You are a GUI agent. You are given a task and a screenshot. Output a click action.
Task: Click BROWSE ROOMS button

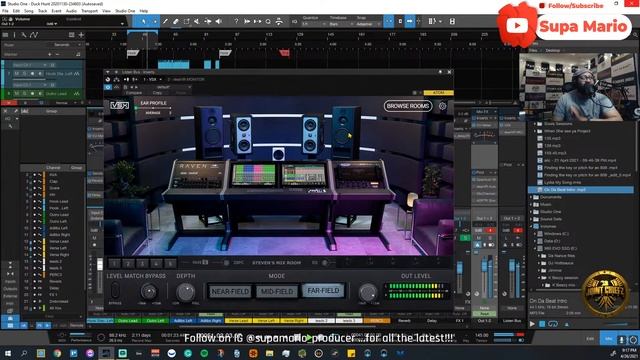point(408,106)
